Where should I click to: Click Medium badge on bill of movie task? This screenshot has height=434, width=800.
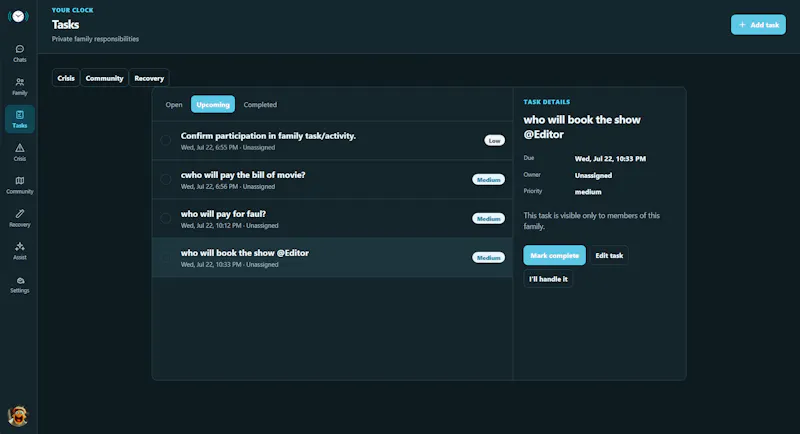488,180
